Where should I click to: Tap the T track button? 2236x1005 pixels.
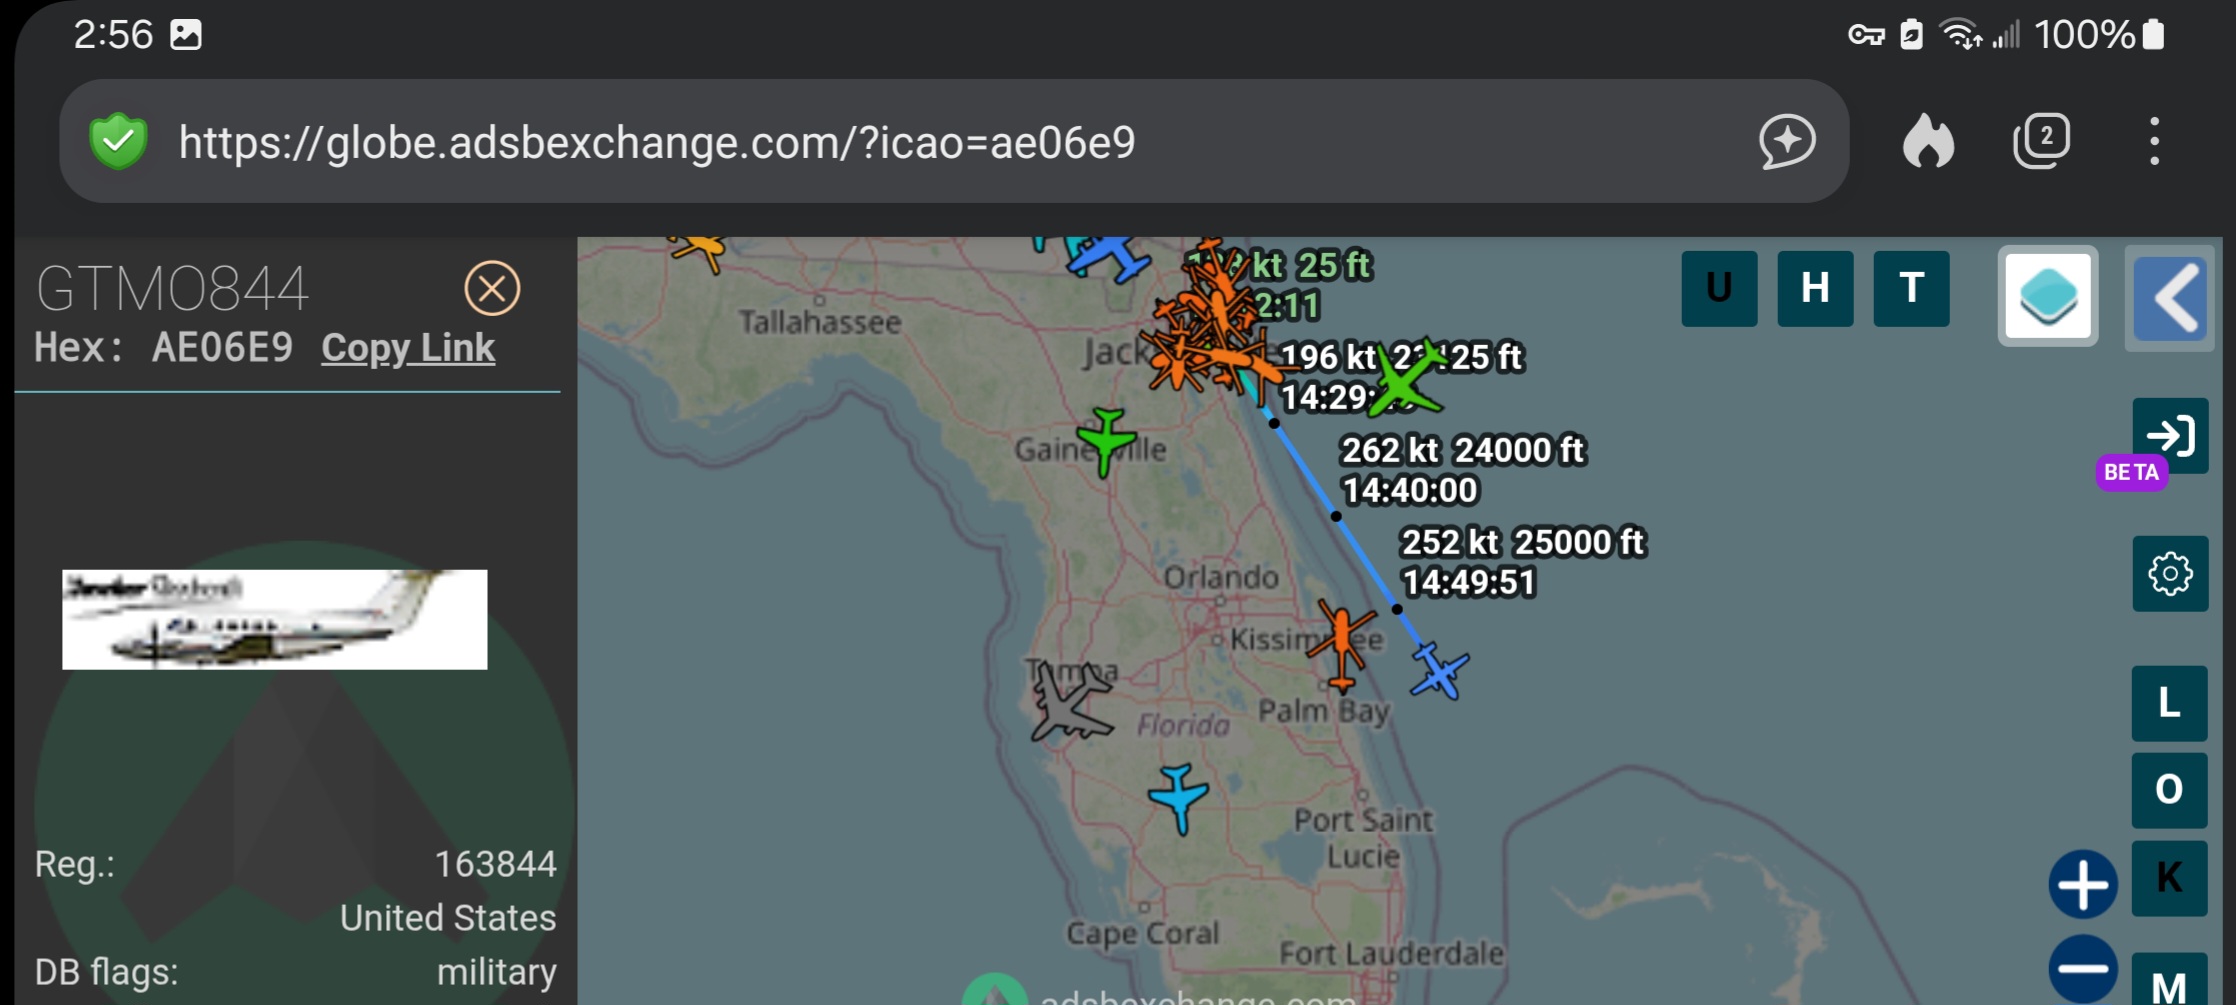point(1911,289)
